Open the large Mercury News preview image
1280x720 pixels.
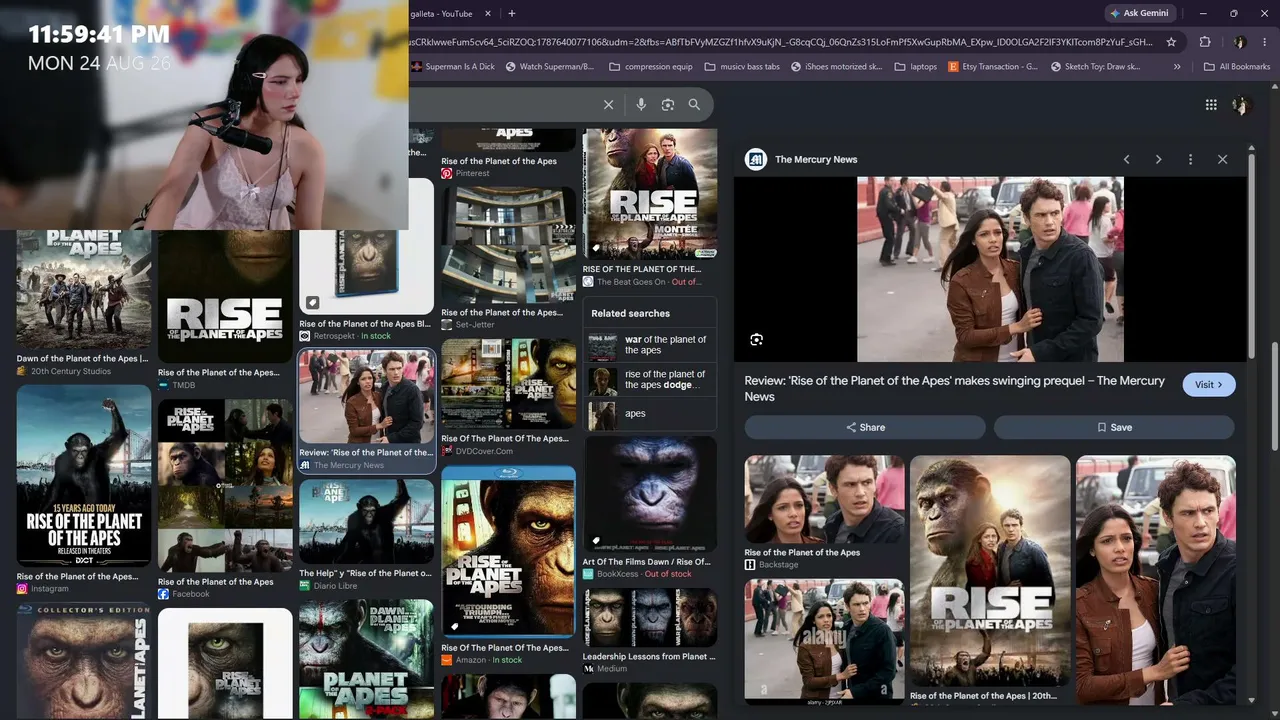[990, 270]
